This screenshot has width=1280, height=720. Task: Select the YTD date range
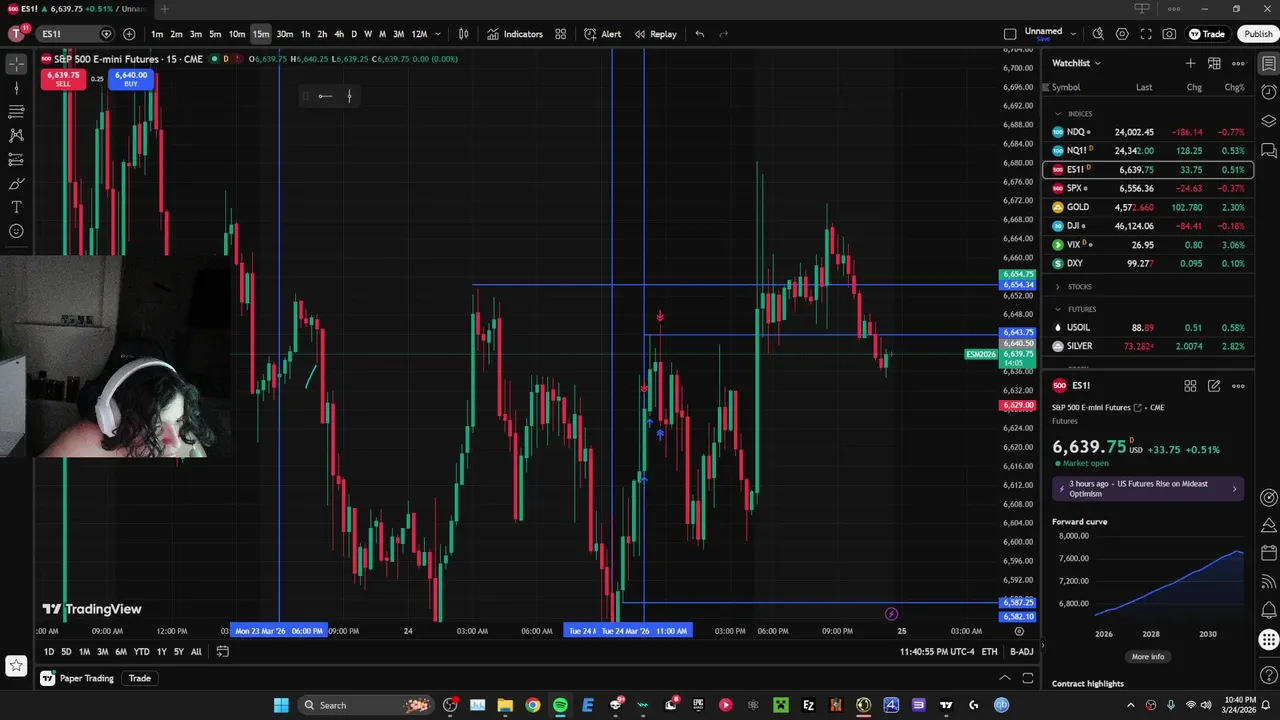tap(141, 652)
